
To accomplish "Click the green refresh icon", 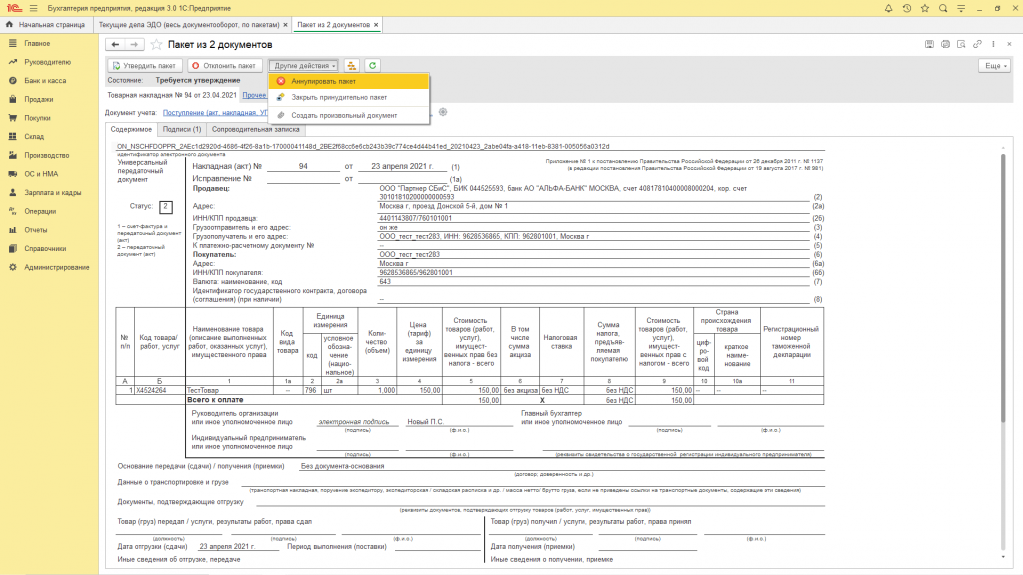I will tap(372, 65).
